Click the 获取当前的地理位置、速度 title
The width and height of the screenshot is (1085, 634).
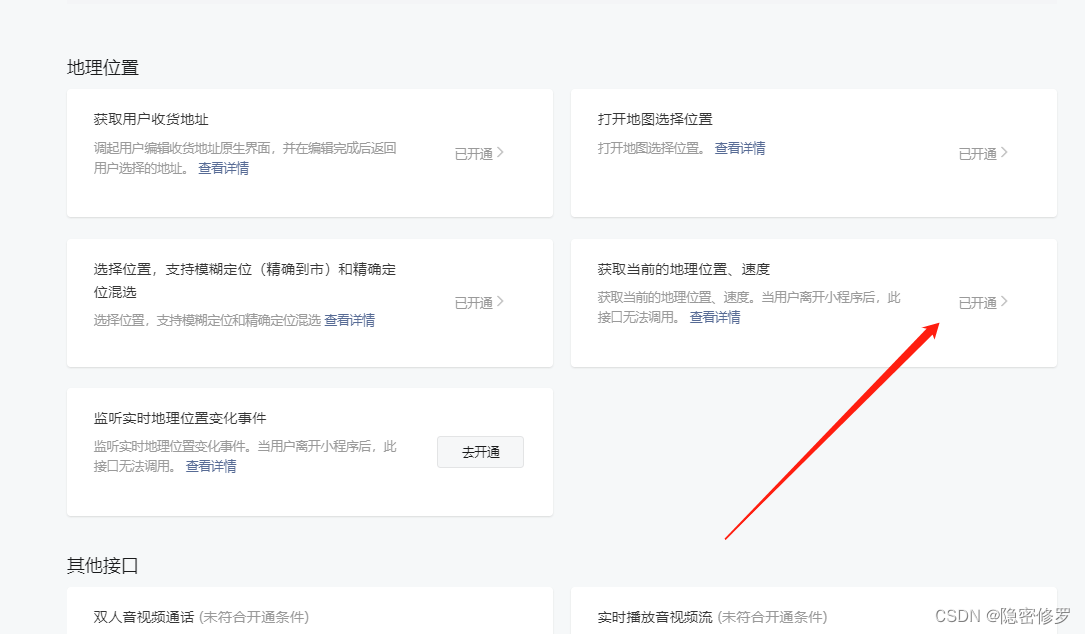(x=683, y=269)
